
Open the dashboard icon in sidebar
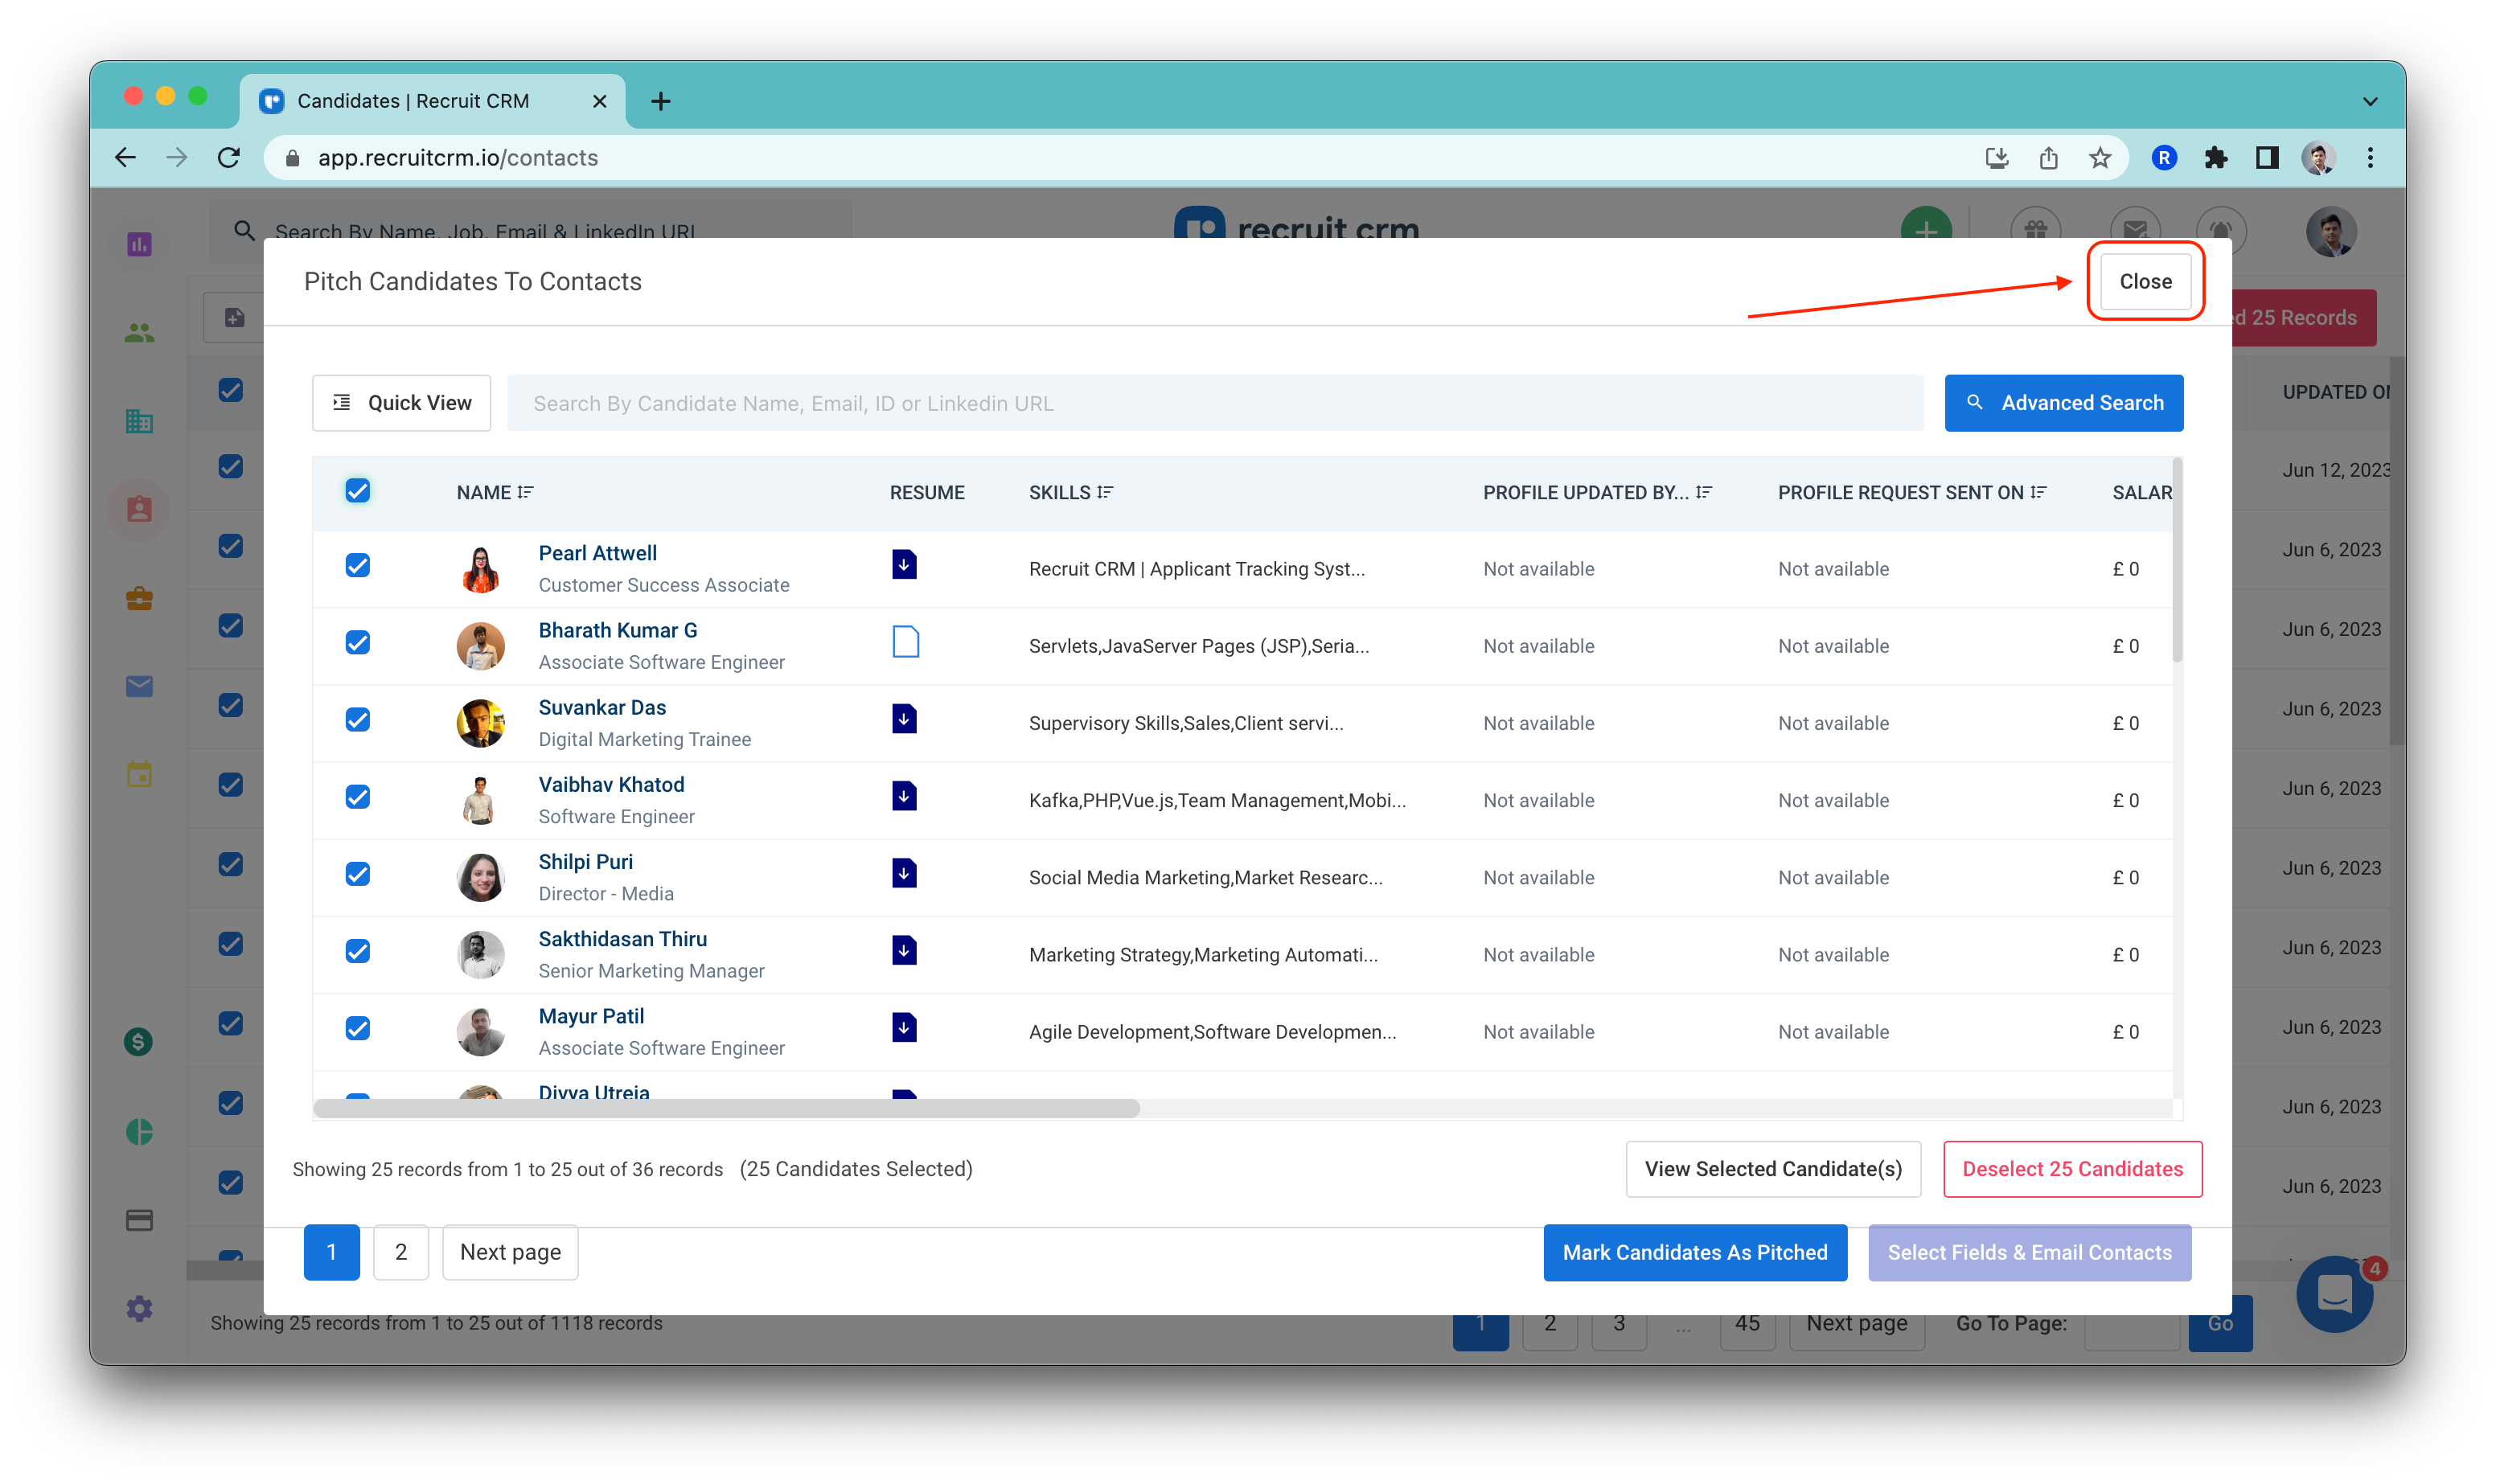[139, 244]
